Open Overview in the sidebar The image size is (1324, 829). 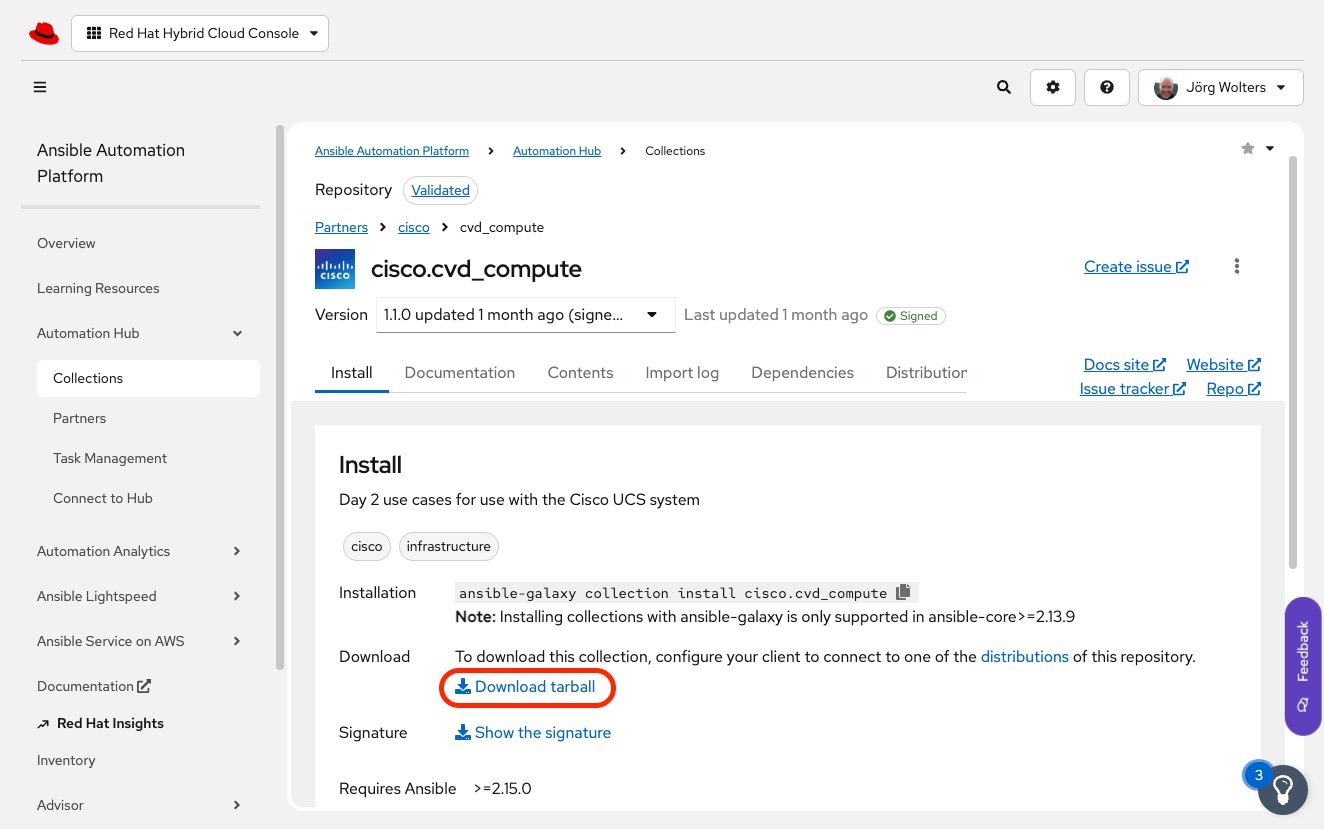point(66,243)
